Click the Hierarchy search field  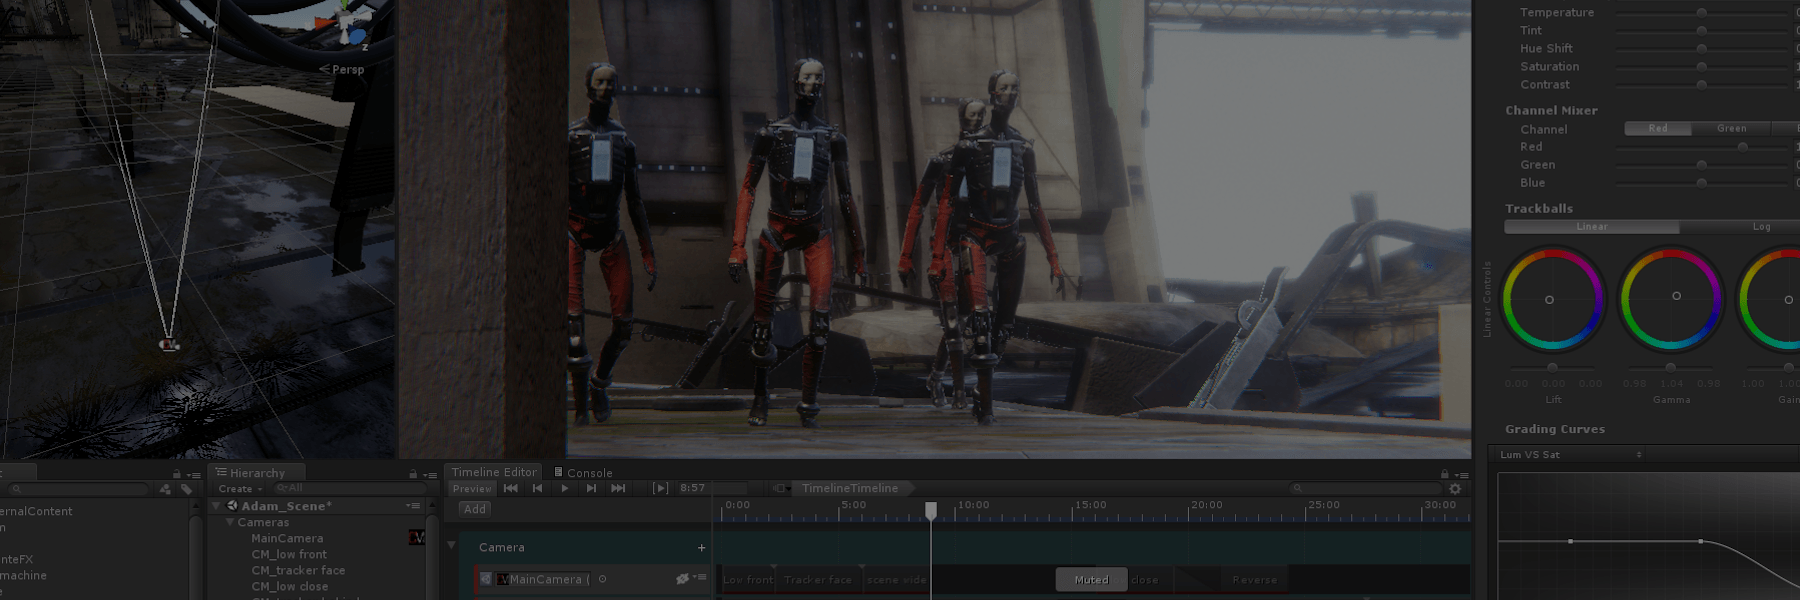click(x=350, y=489)
